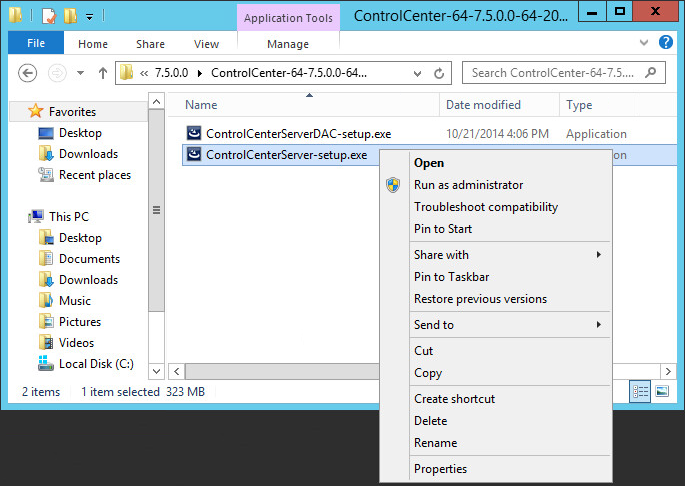The image size is (685, 486).
Task: Switch to Details view icon in status bar
Action: (640, 391)
